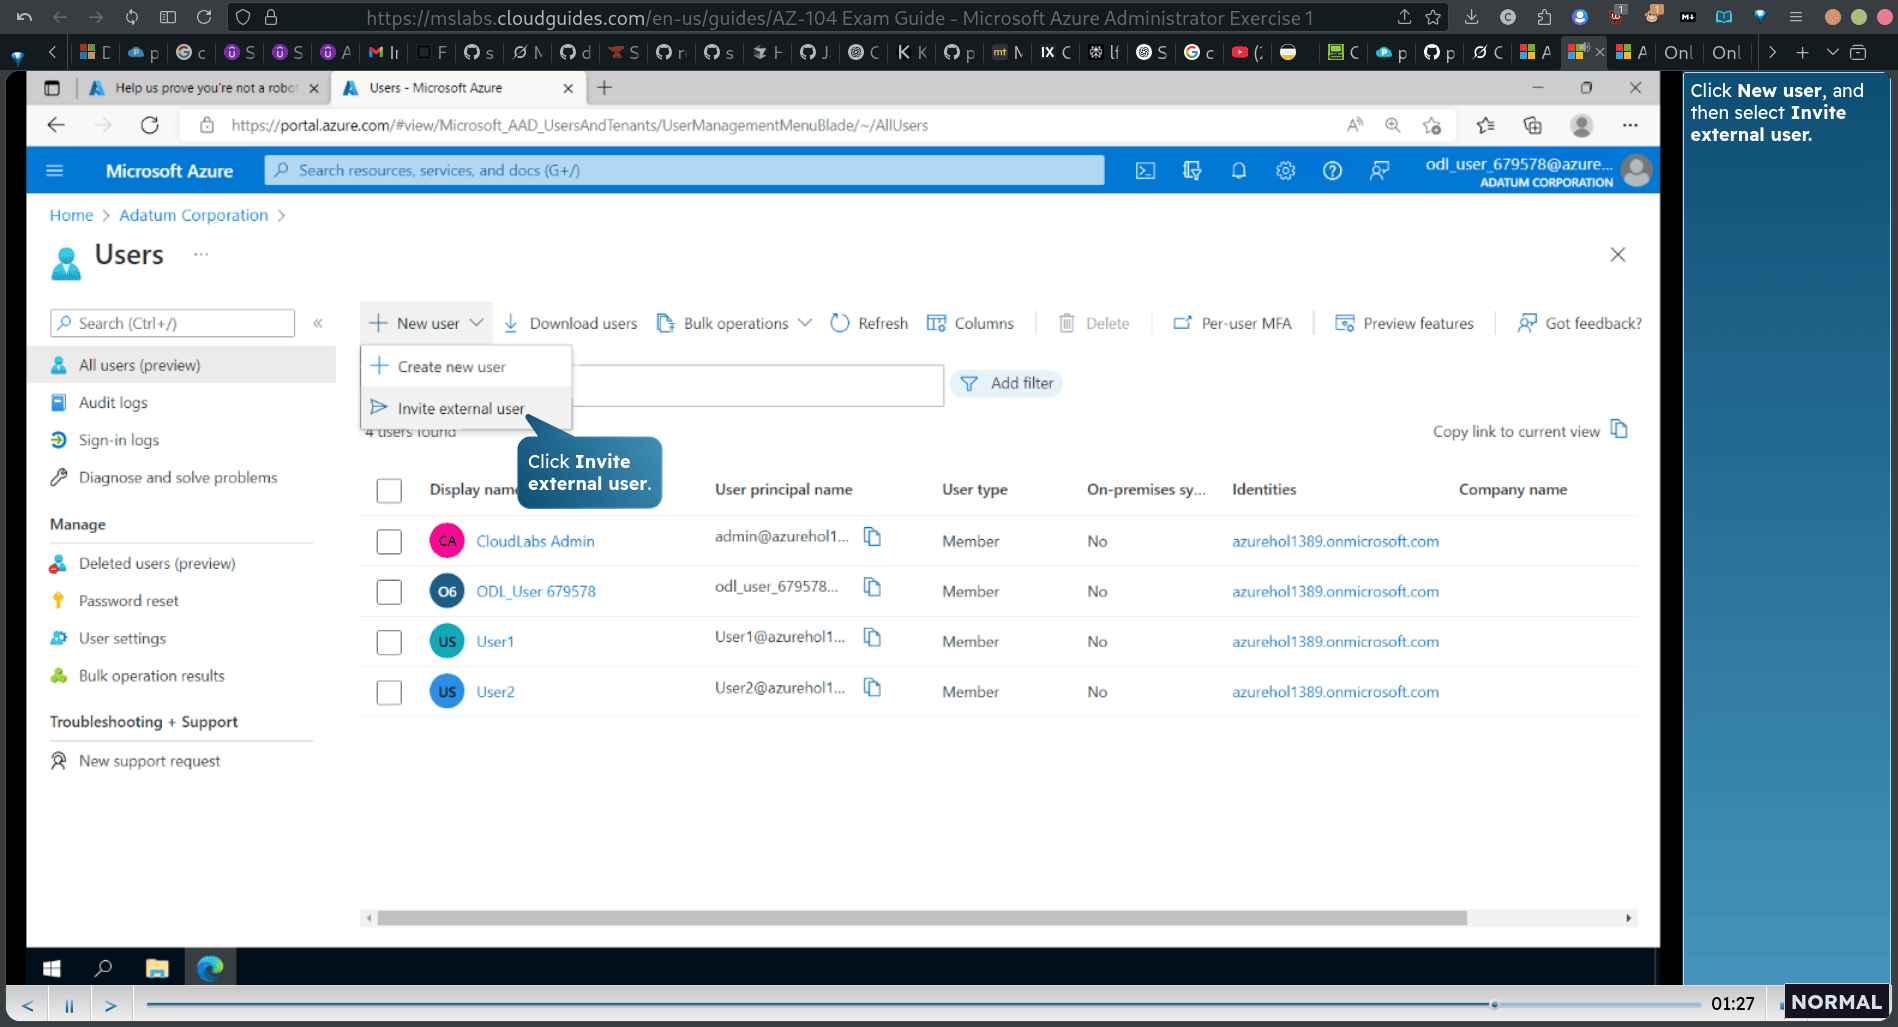1898x1027 pixels.
Task: Check the ODL_User 679578 row checkbox
Action: tap(389, 592)
